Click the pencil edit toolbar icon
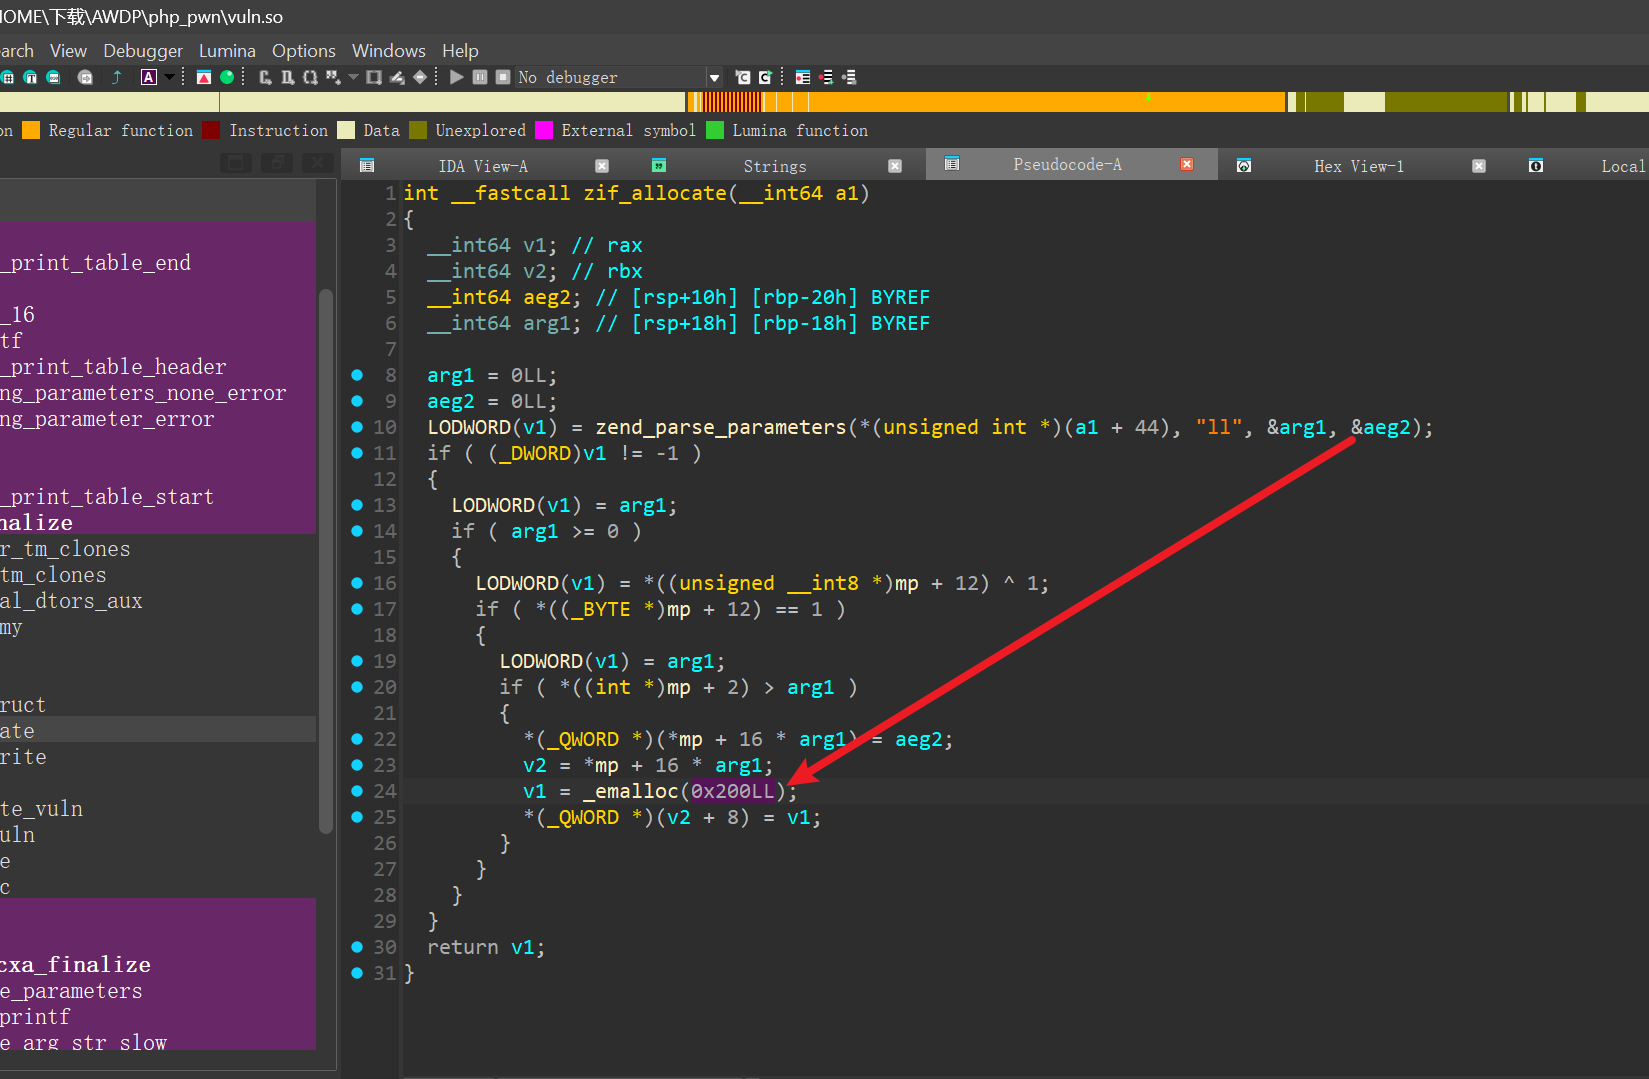The image size is (1649, 1079). 397,77
